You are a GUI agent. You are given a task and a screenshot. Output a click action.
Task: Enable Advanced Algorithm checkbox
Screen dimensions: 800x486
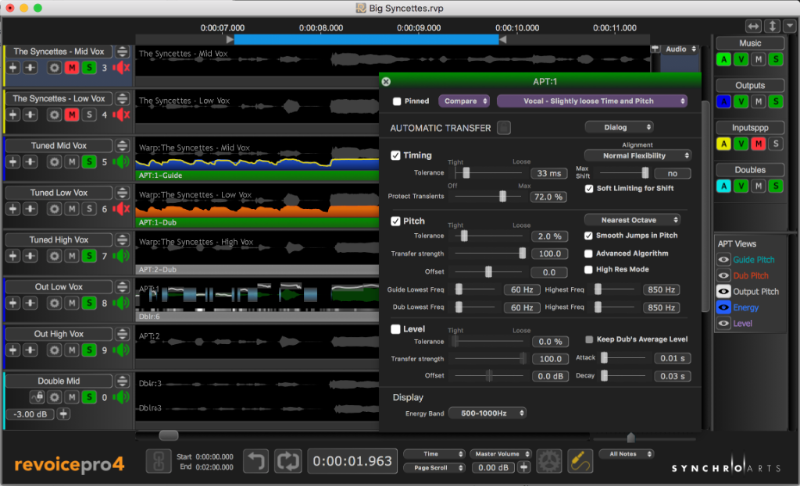click(x=588, y=253)
